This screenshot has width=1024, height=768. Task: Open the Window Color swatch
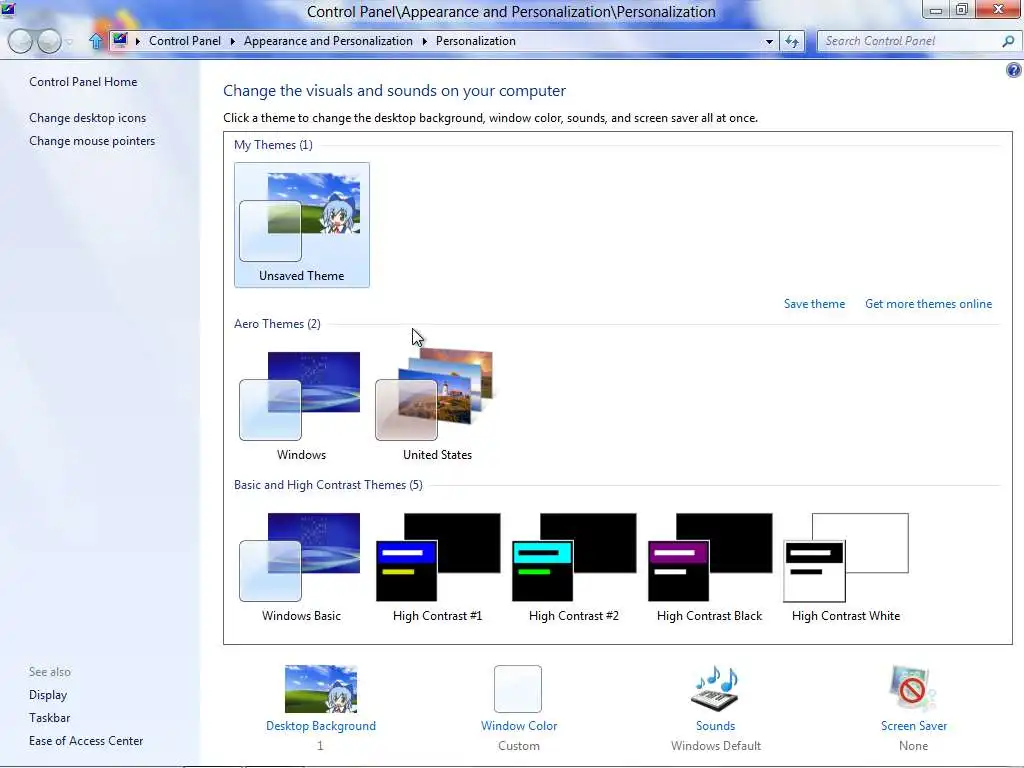click(518, 688)
